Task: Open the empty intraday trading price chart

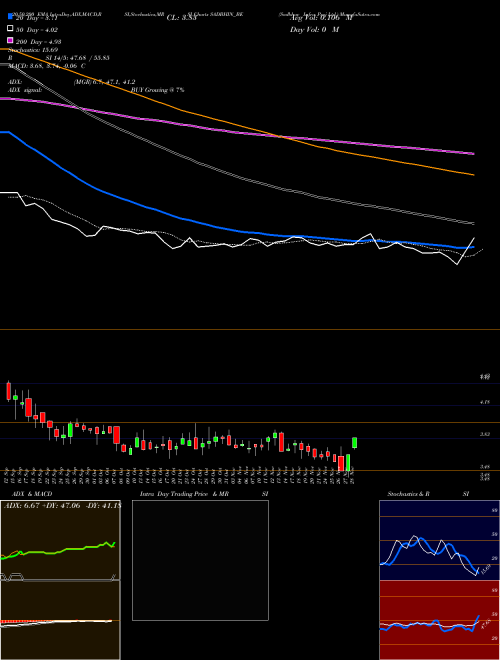Action: [x=200, y=560]
